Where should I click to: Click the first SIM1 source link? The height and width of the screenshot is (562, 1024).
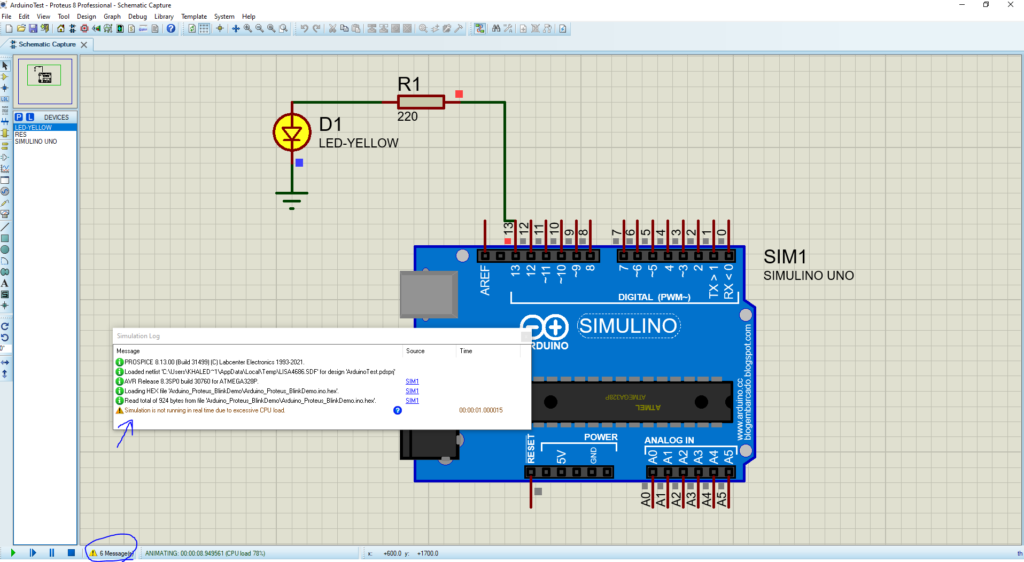[x=411, y=381]
